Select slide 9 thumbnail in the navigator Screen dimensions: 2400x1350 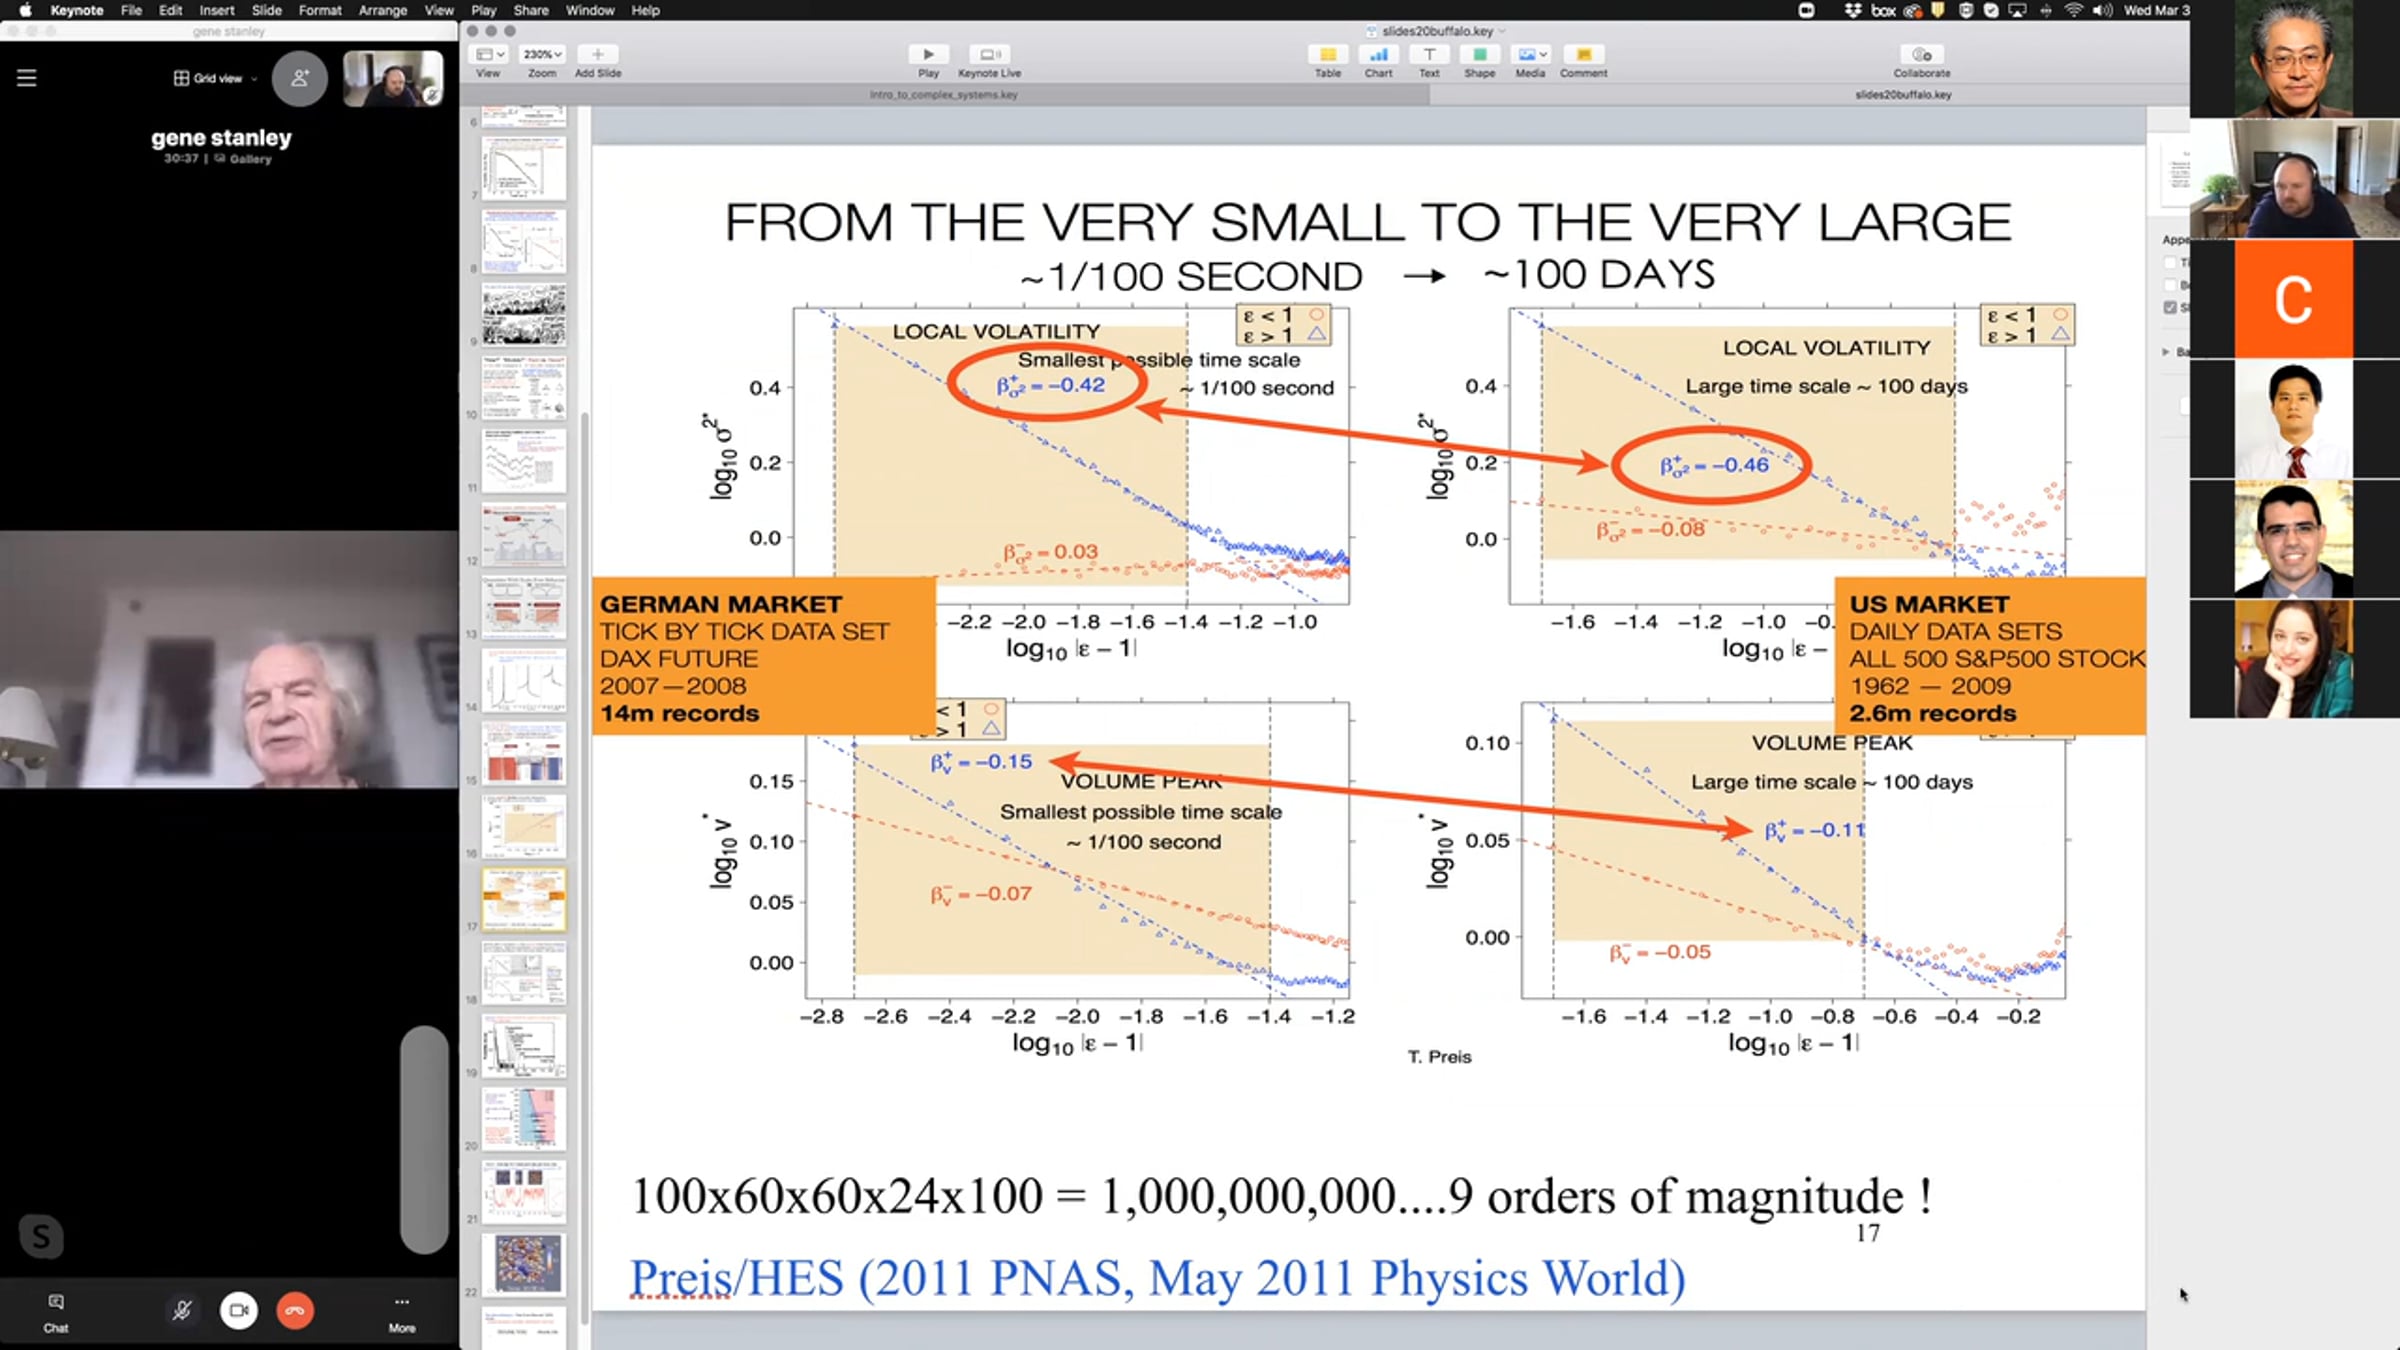(x=524, y=314)
